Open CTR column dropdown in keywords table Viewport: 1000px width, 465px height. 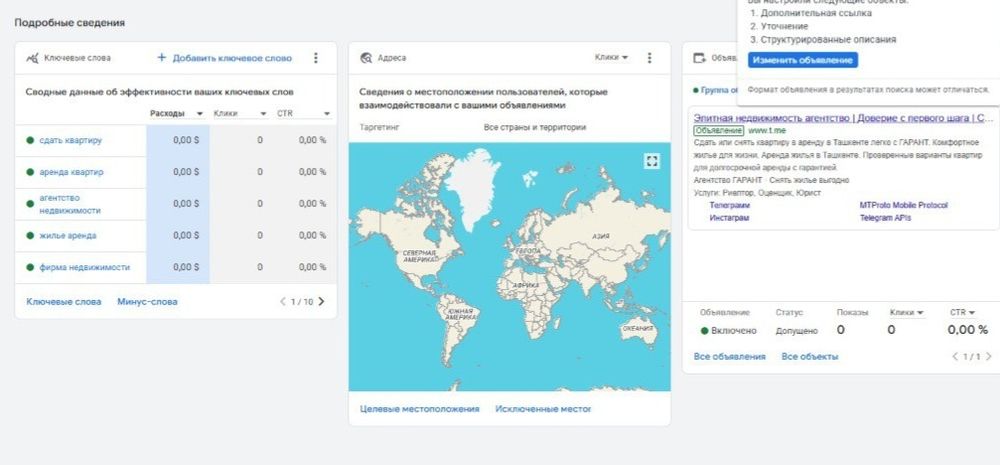(327, 114)
